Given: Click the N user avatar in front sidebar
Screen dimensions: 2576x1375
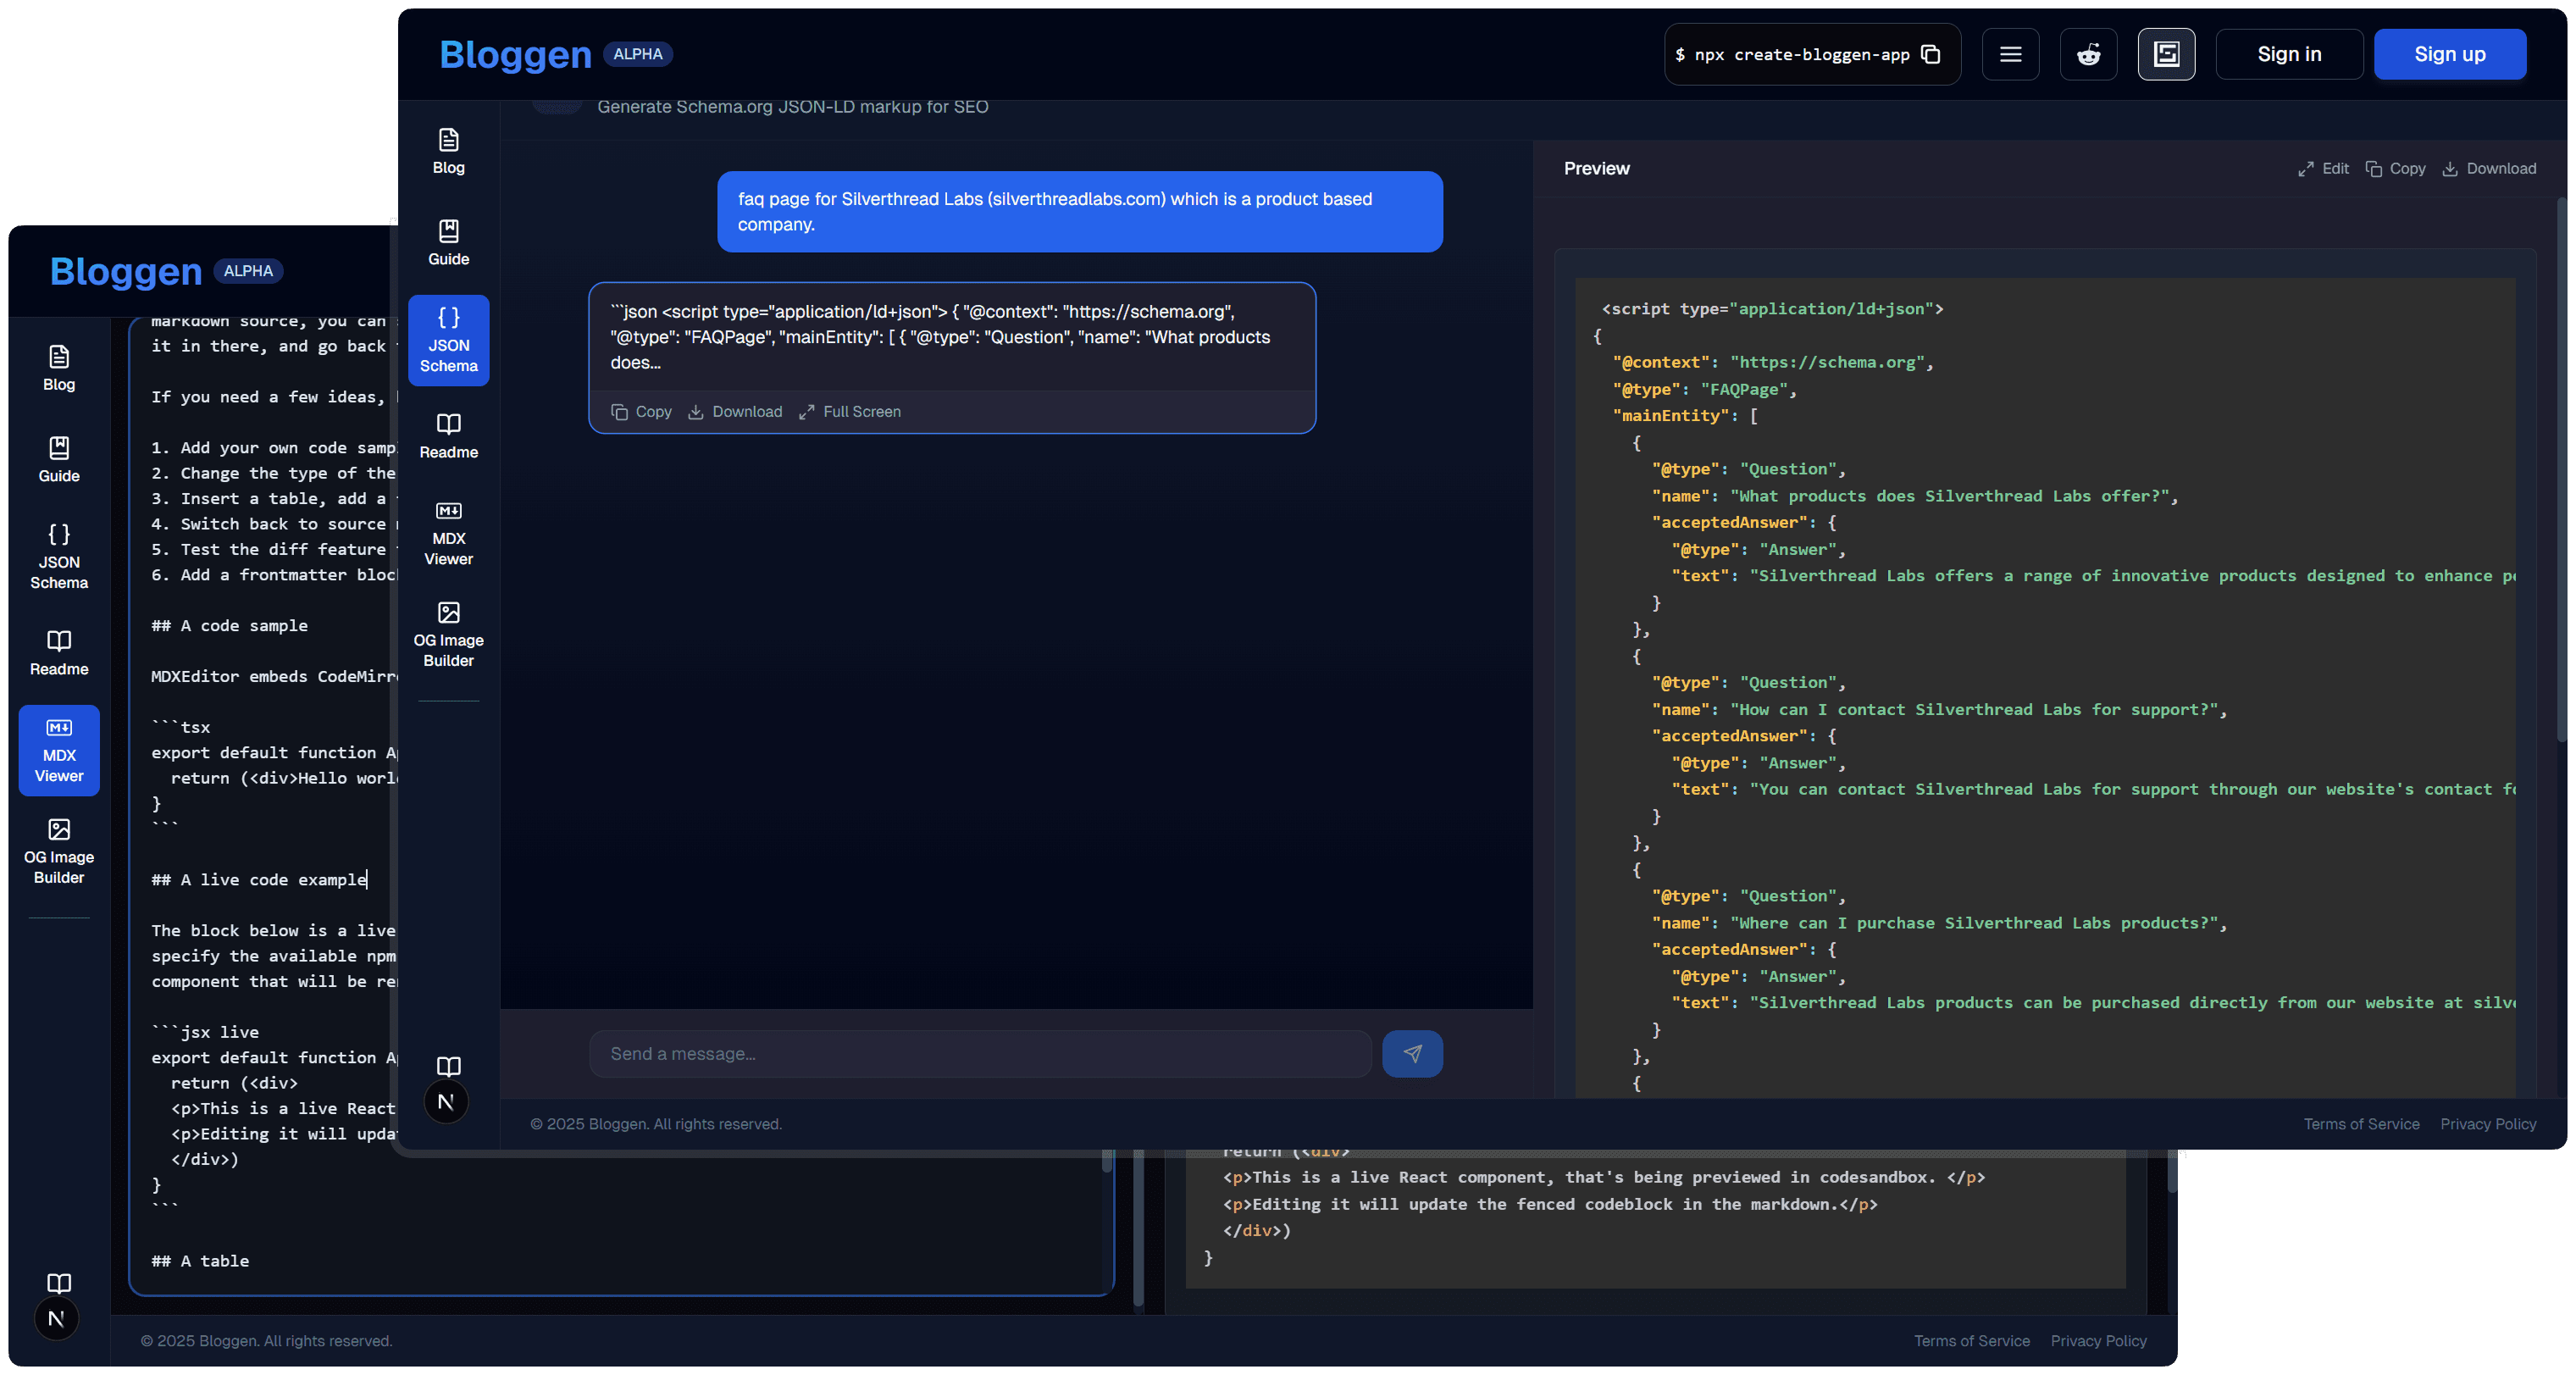Looking at the screenshot, I should (446, 1102).
